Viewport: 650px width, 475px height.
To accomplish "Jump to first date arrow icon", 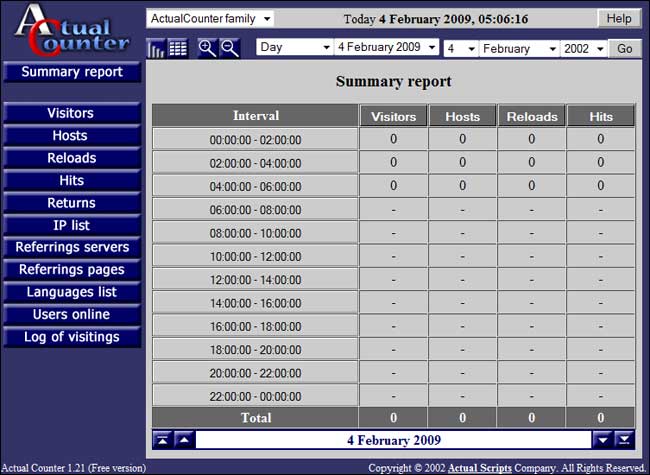I will [x=162, y=439].
